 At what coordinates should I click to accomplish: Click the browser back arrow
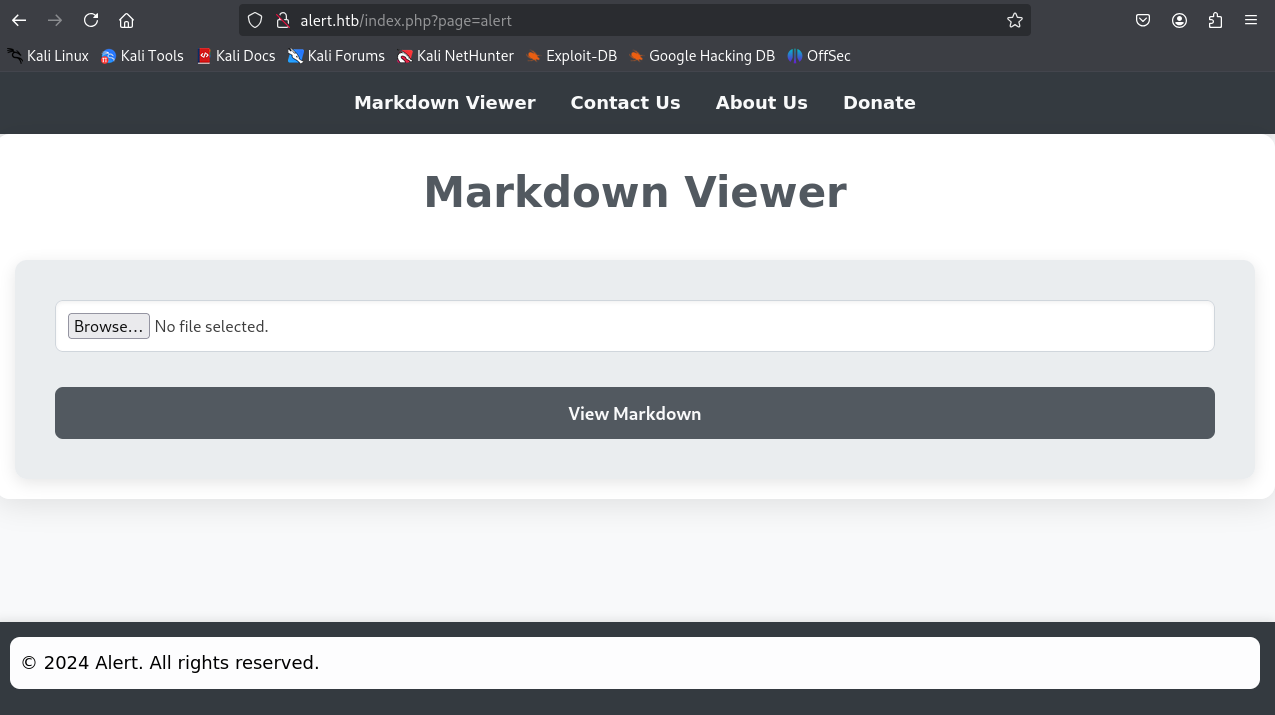(x=19, y=20)
